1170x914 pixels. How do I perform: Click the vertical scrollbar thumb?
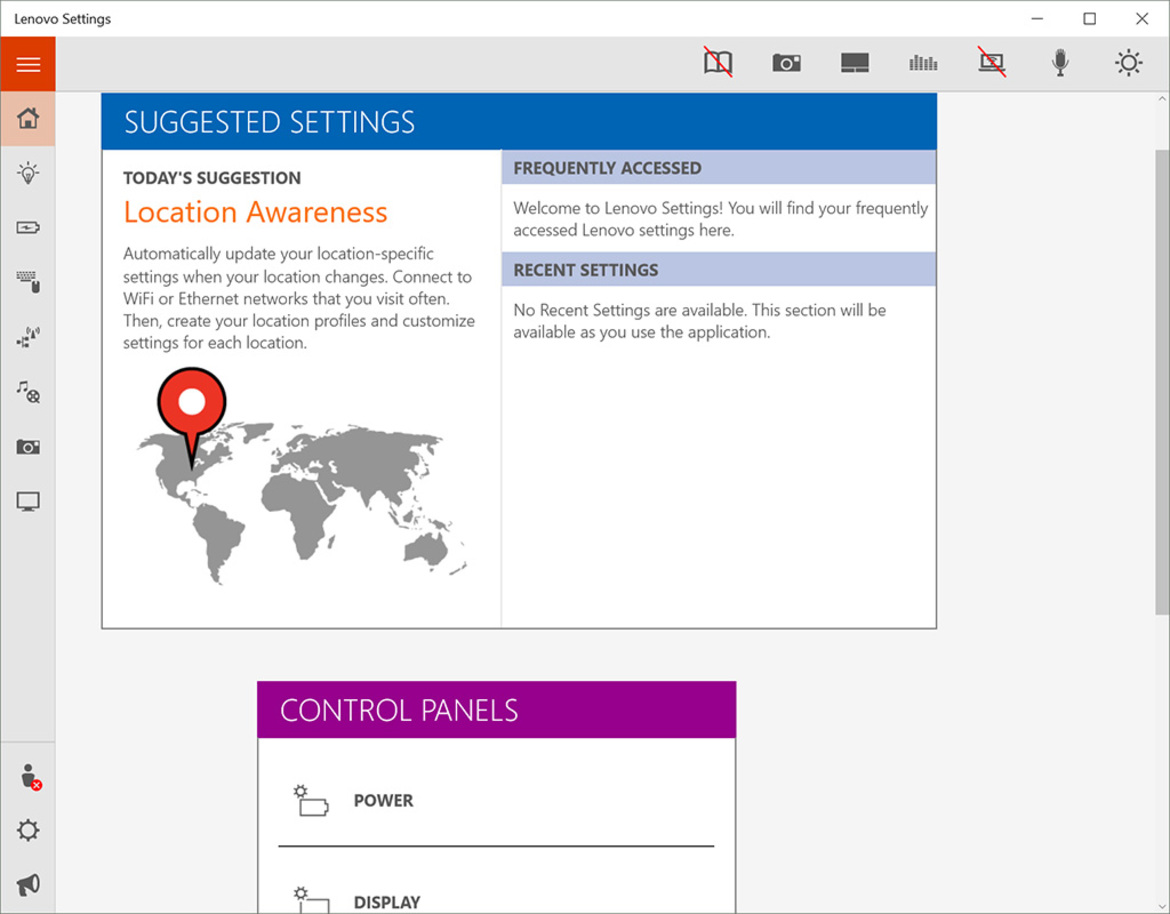pyautogui.click(x=1162, y=382)
